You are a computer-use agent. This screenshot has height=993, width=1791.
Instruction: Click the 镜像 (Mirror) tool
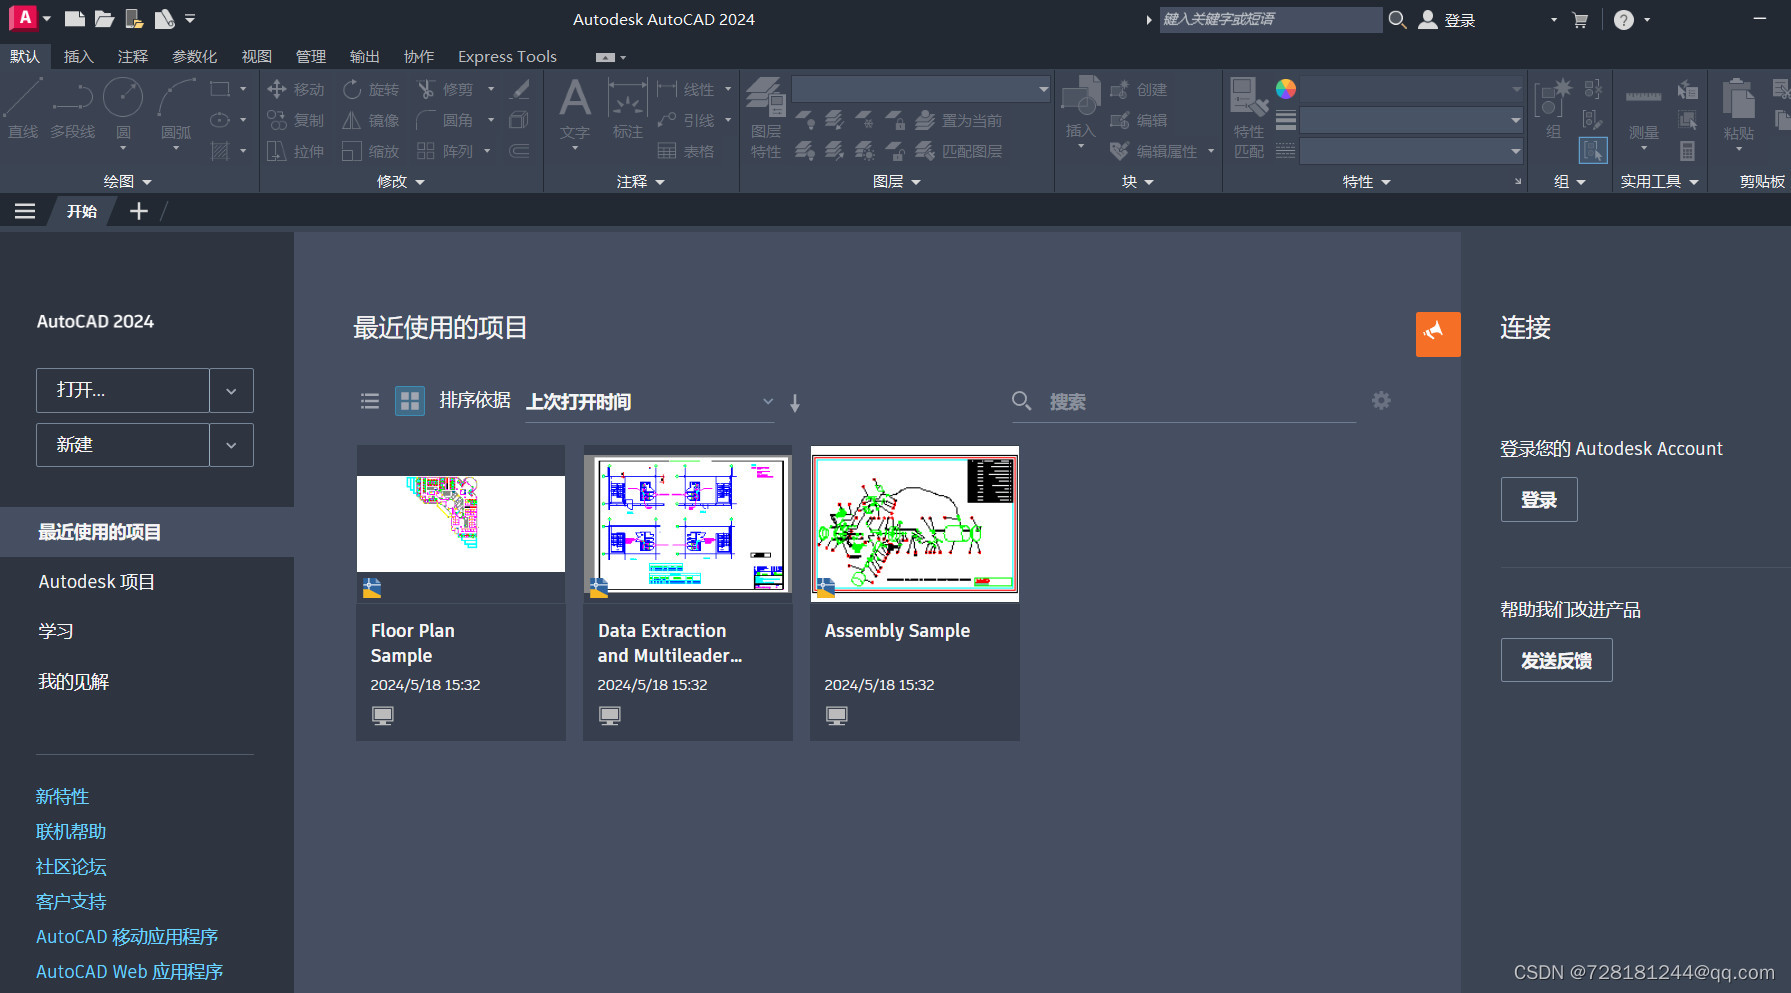[x=371, y=121]
